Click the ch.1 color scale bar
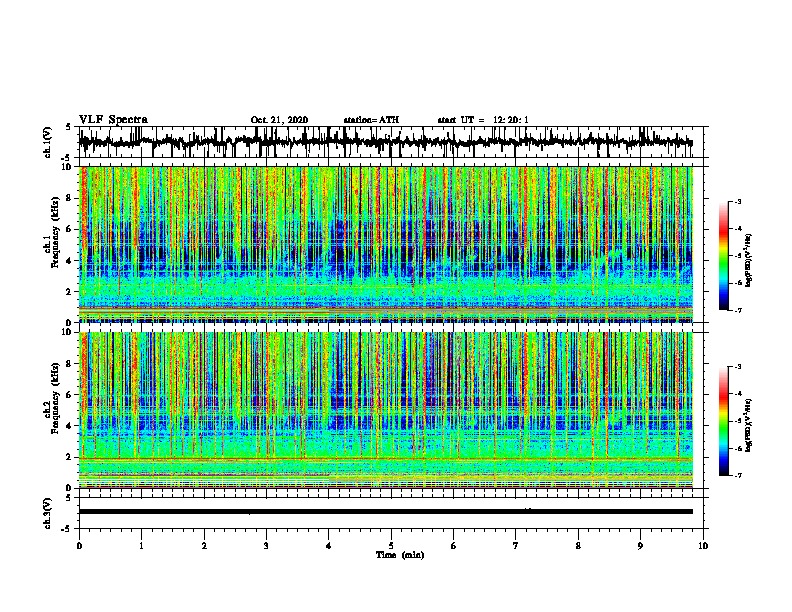The width and height of the screenshot is (792, 612). (x=724, y=256)
